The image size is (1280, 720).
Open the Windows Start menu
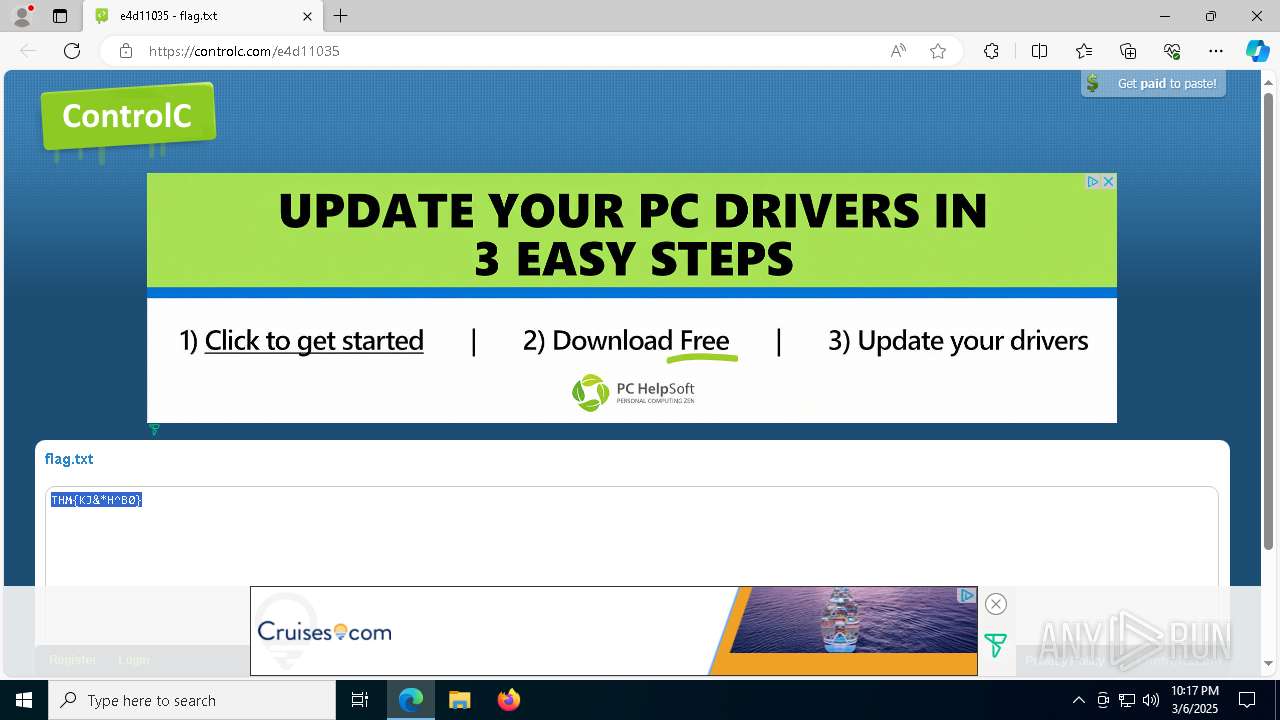click(x=24, y=700)
